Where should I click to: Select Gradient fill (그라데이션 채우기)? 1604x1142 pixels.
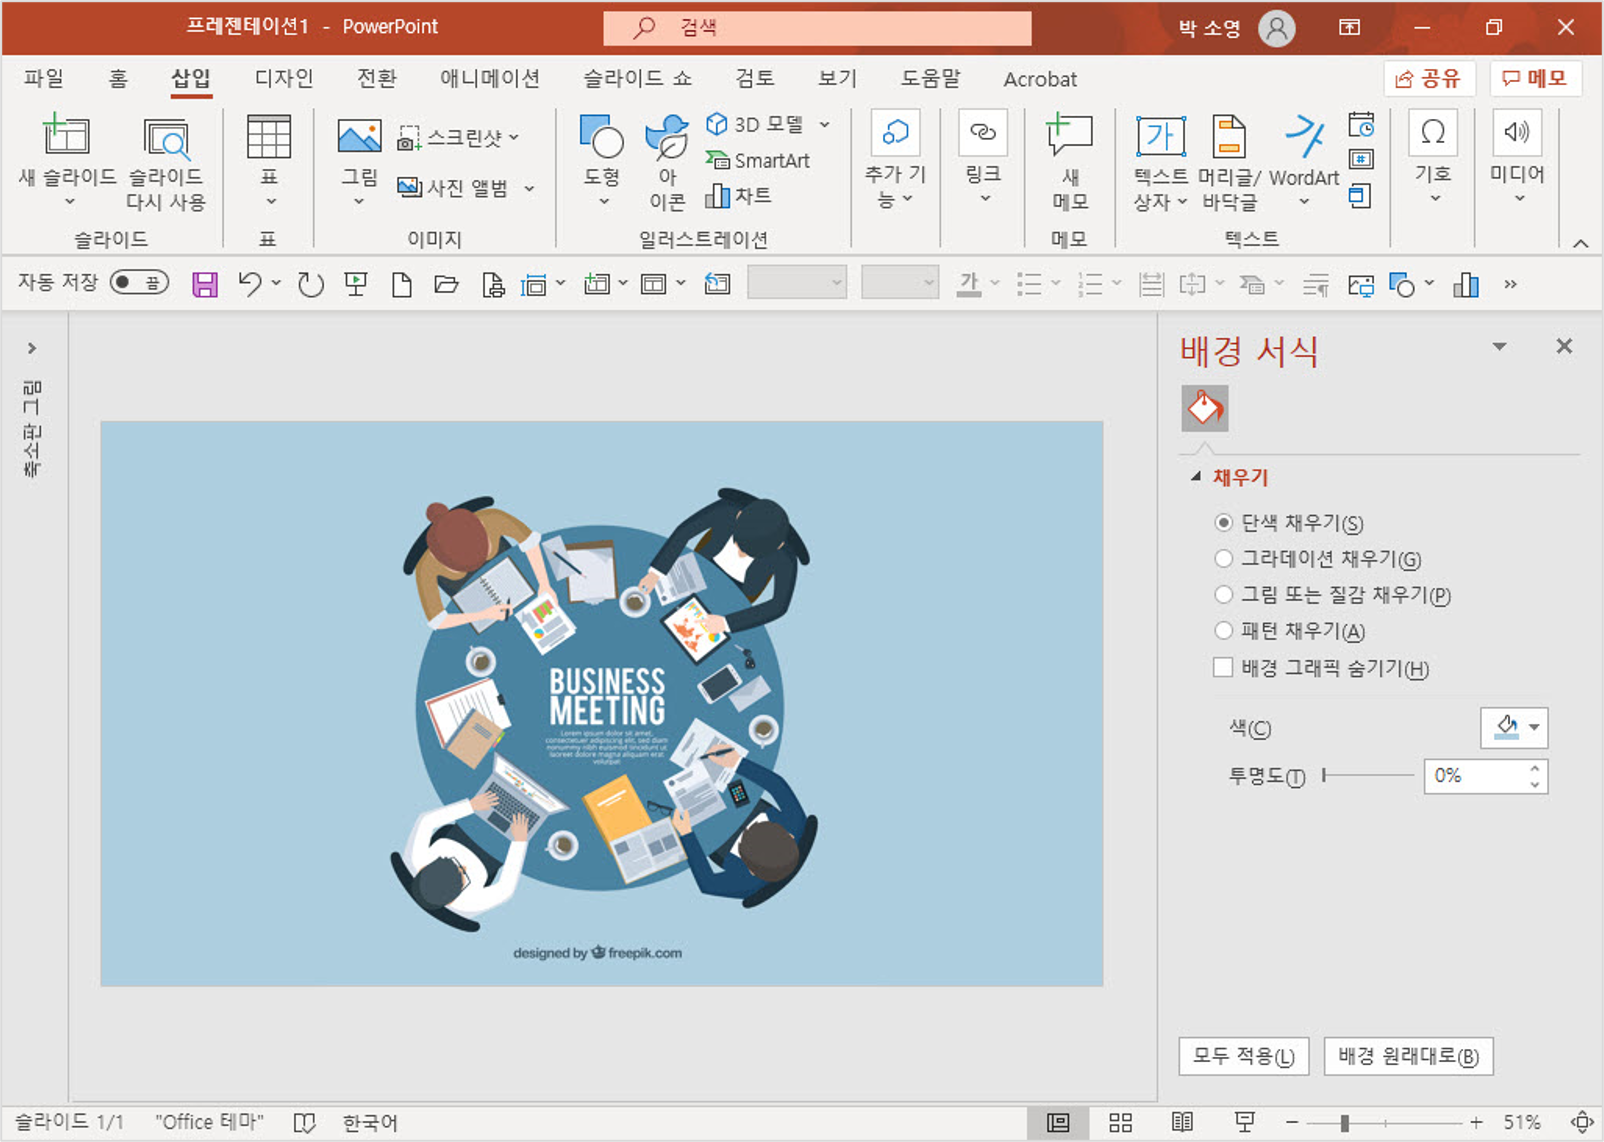(x=1223, y=559)
